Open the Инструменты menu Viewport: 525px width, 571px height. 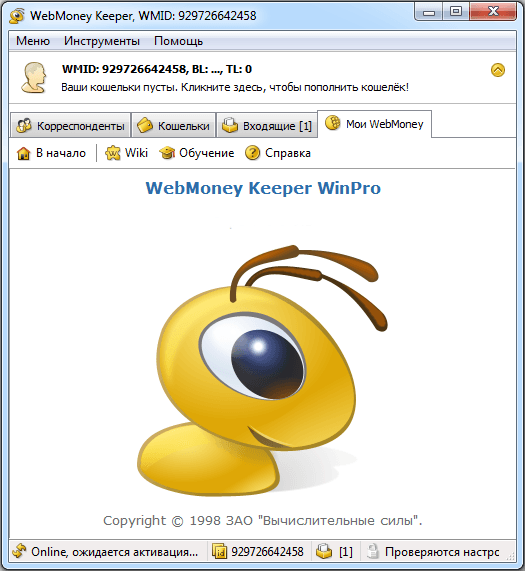pos(102,41)
